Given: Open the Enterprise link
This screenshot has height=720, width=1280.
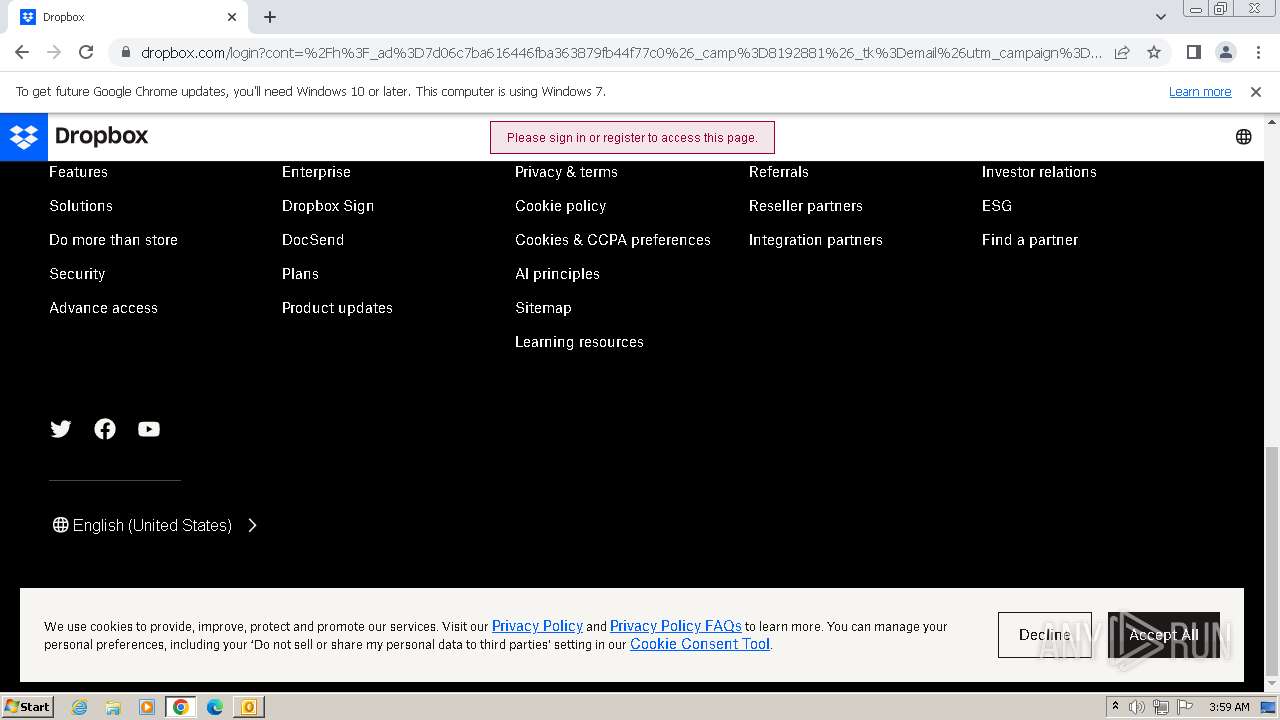Looking at the screenshot, I should pyautogui.click(x=316, y=172).
